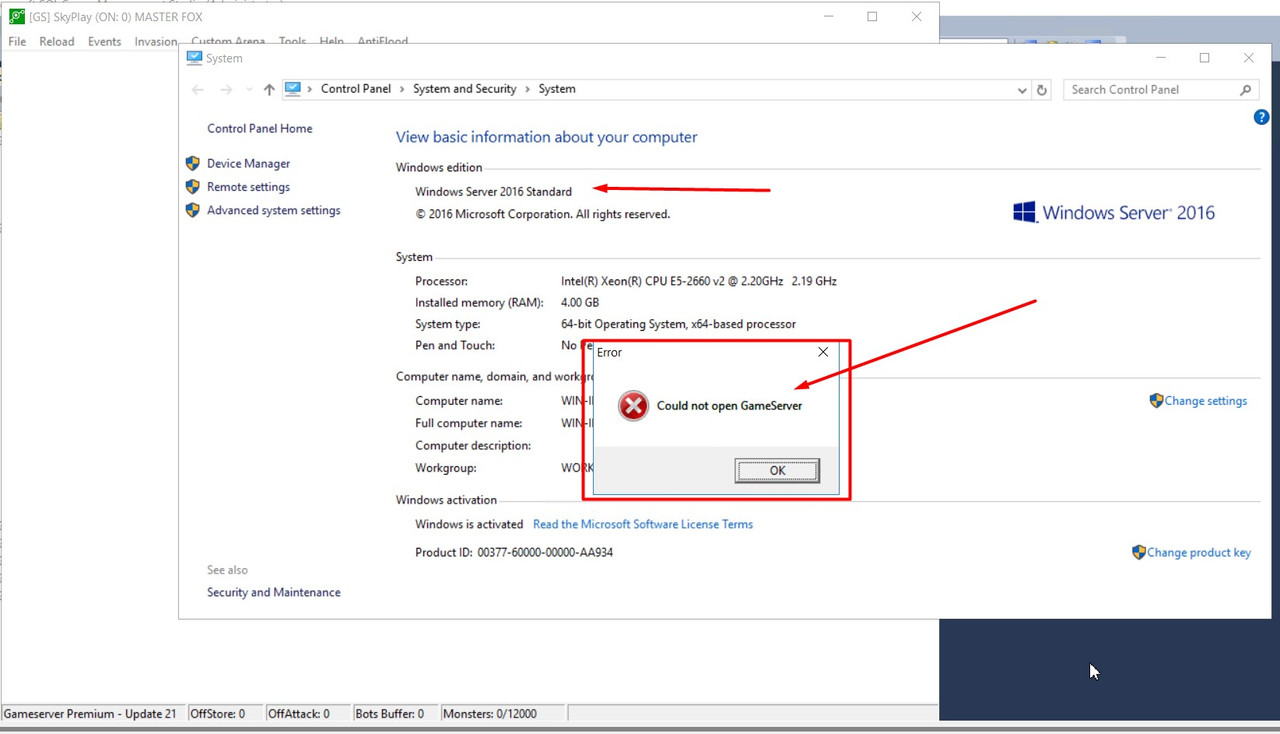The width and height of the screenshot is (1280, 734).
Task: Open the Events menu in SkyPlay
Action: [x=104, y=42]
